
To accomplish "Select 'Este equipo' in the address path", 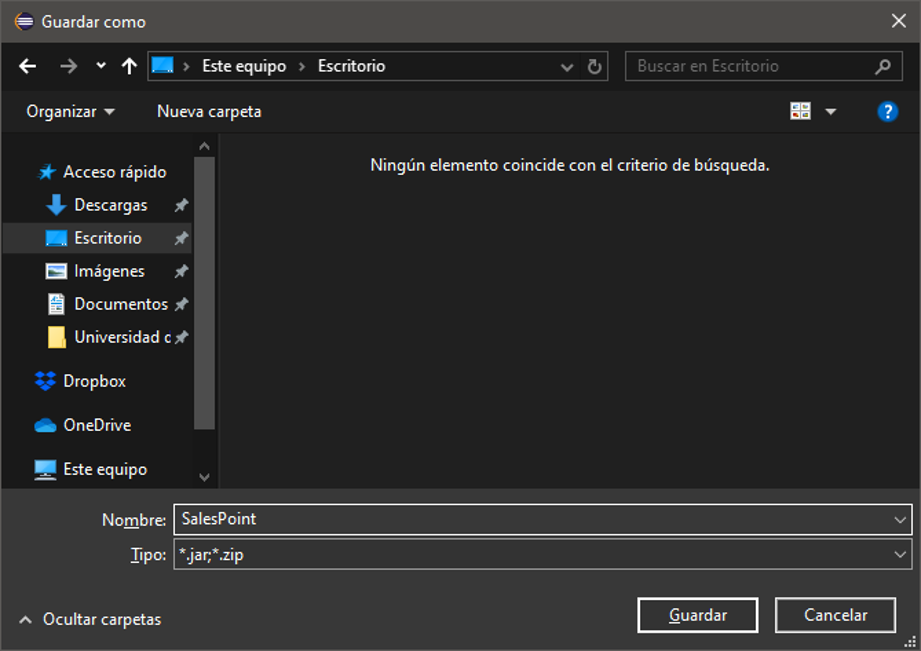I will [244, 66].
